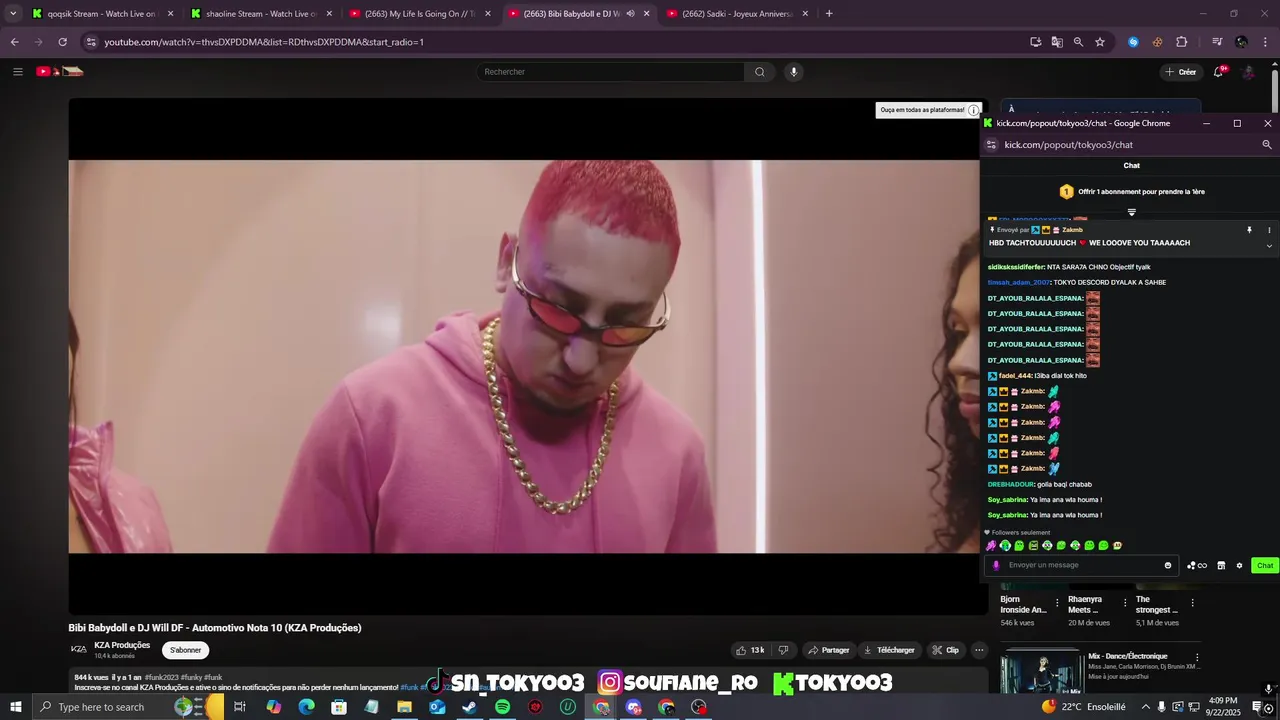This screenshot has height=720, width=1280.
Task: Open Chrome zoom indicator in address bar
Action: (x=1078, y=42)
